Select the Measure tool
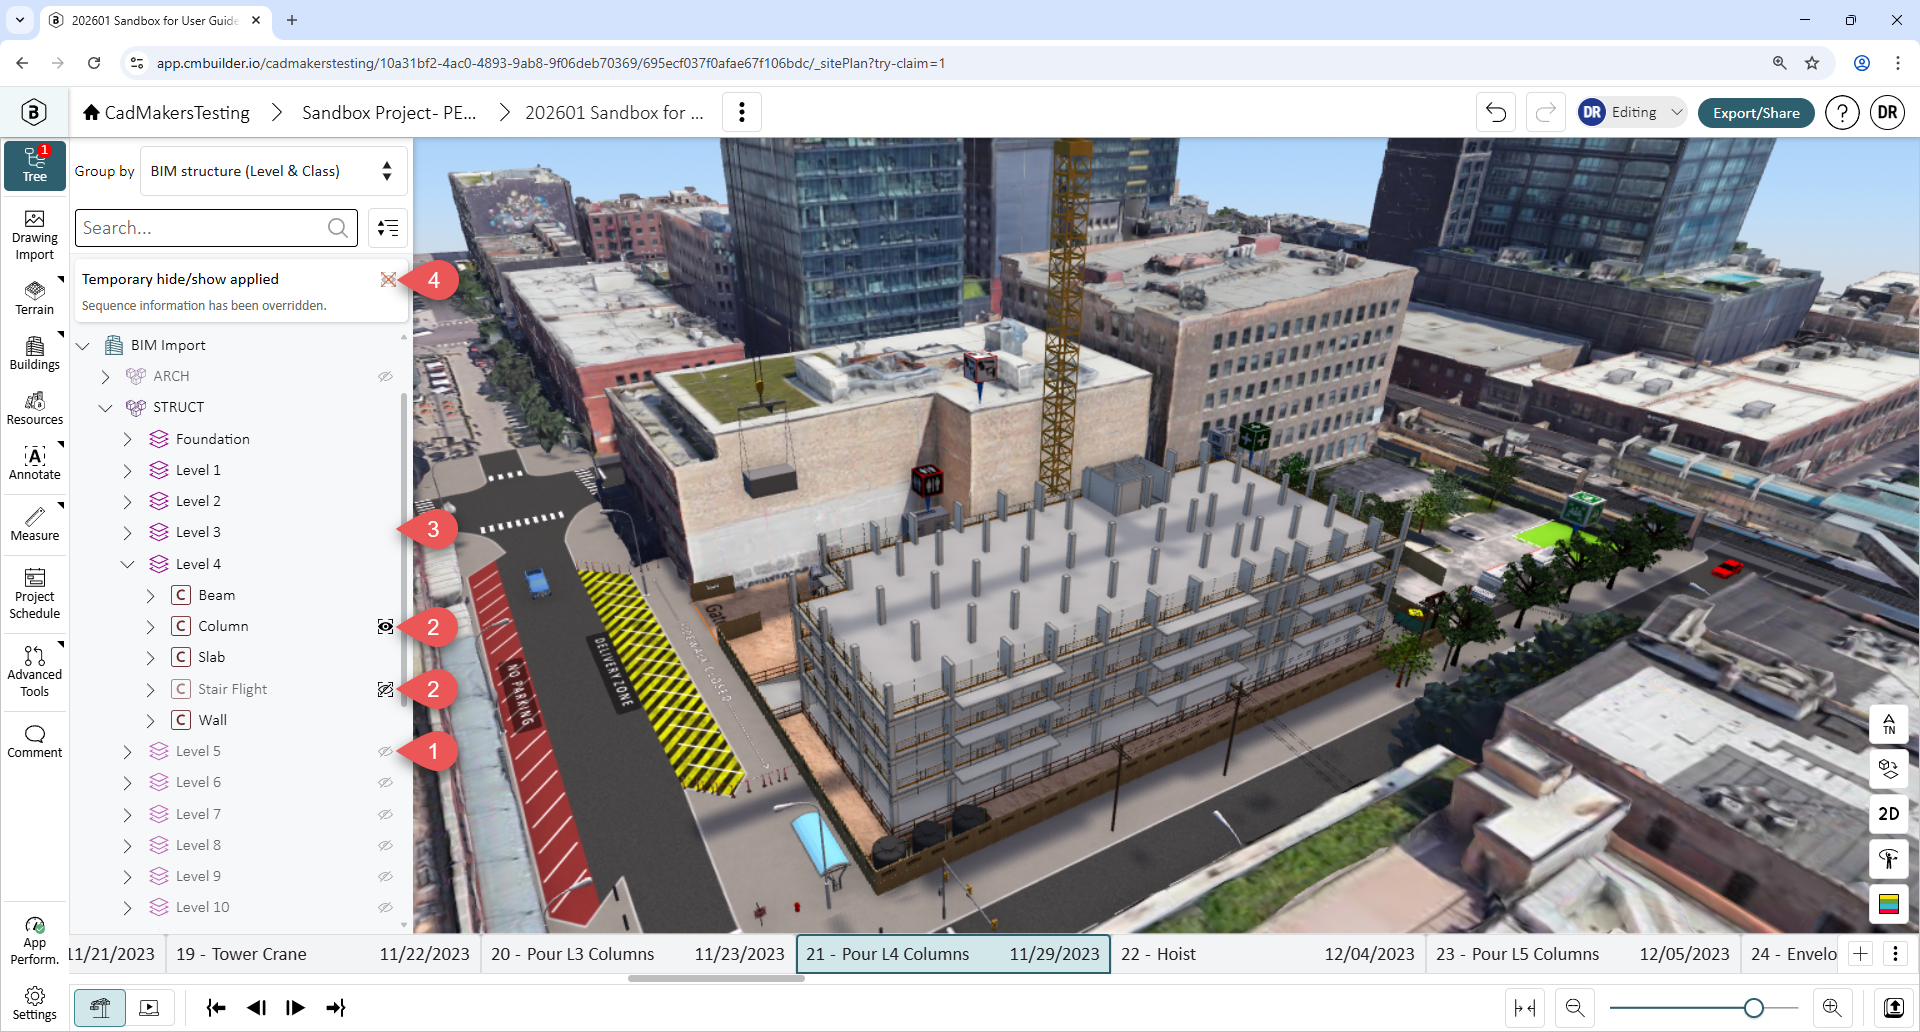This screenshot has height=1032, width=1920. (35, 524)
